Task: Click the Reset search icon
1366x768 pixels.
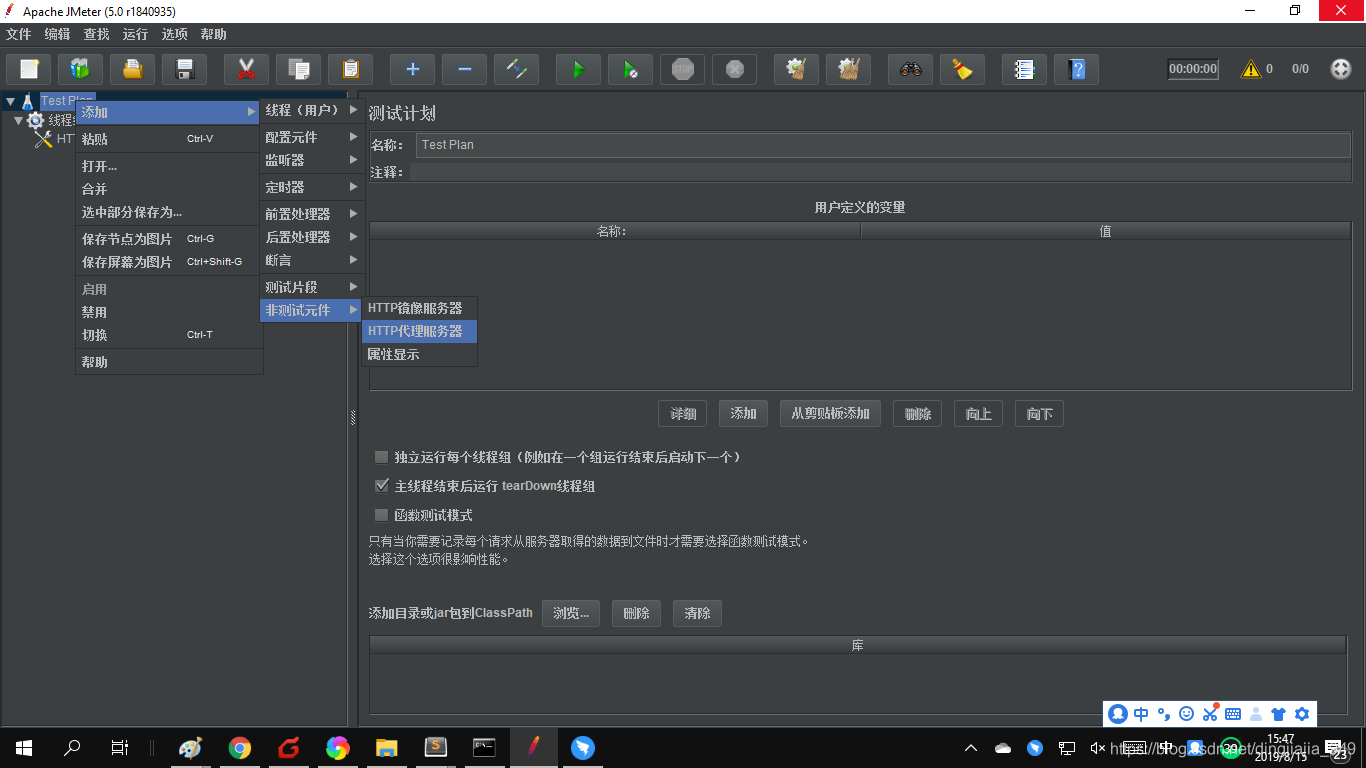Action: [963, 69]
